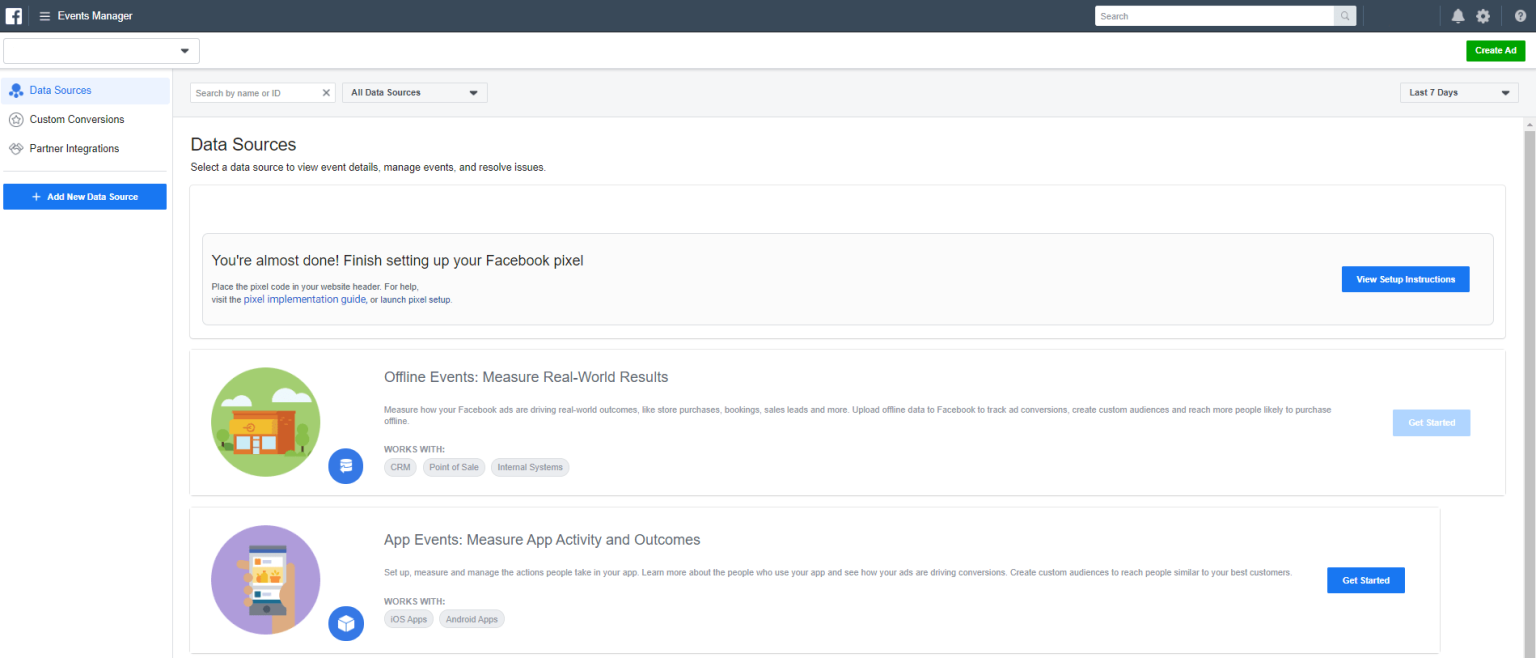Image resolution: width=1536 pixels, height=658 pixels.
Task: Click Get Started for App Events
Action: click(x=1365, y=580)
